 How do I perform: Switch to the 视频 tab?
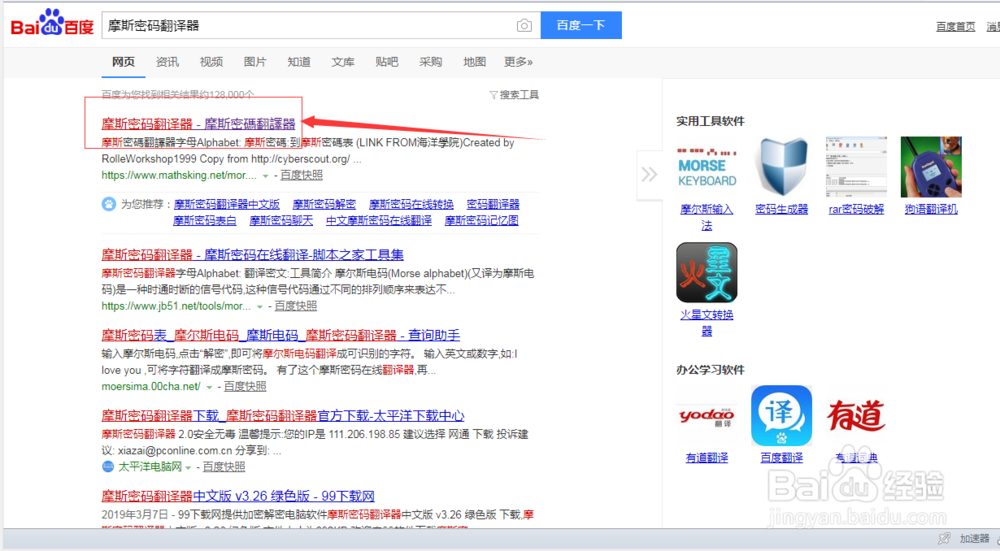[211, 62]
